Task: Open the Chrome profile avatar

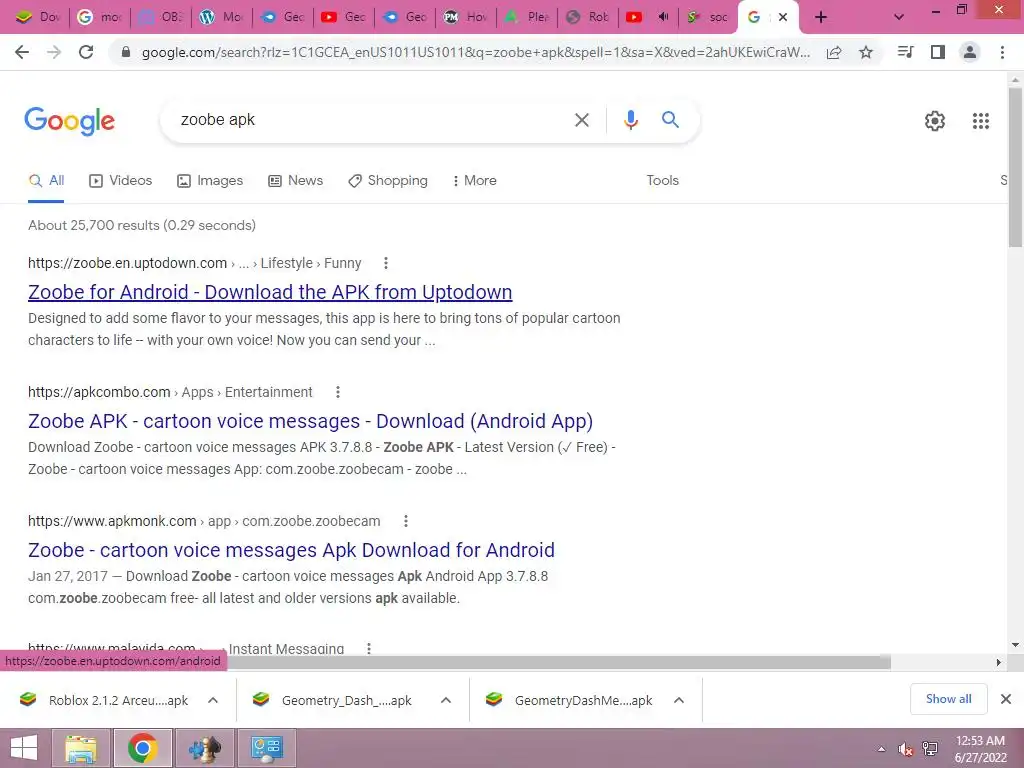Action: tap(970, 52)
